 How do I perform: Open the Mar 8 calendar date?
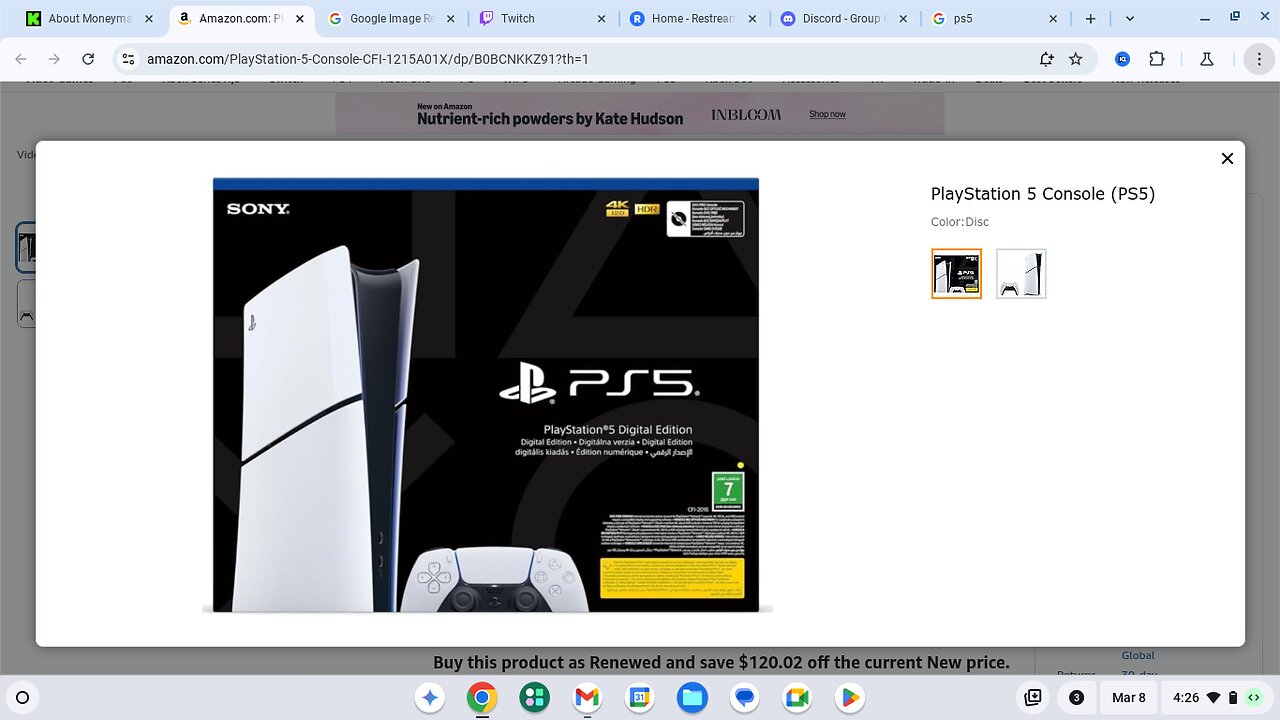pos(1129,698)
